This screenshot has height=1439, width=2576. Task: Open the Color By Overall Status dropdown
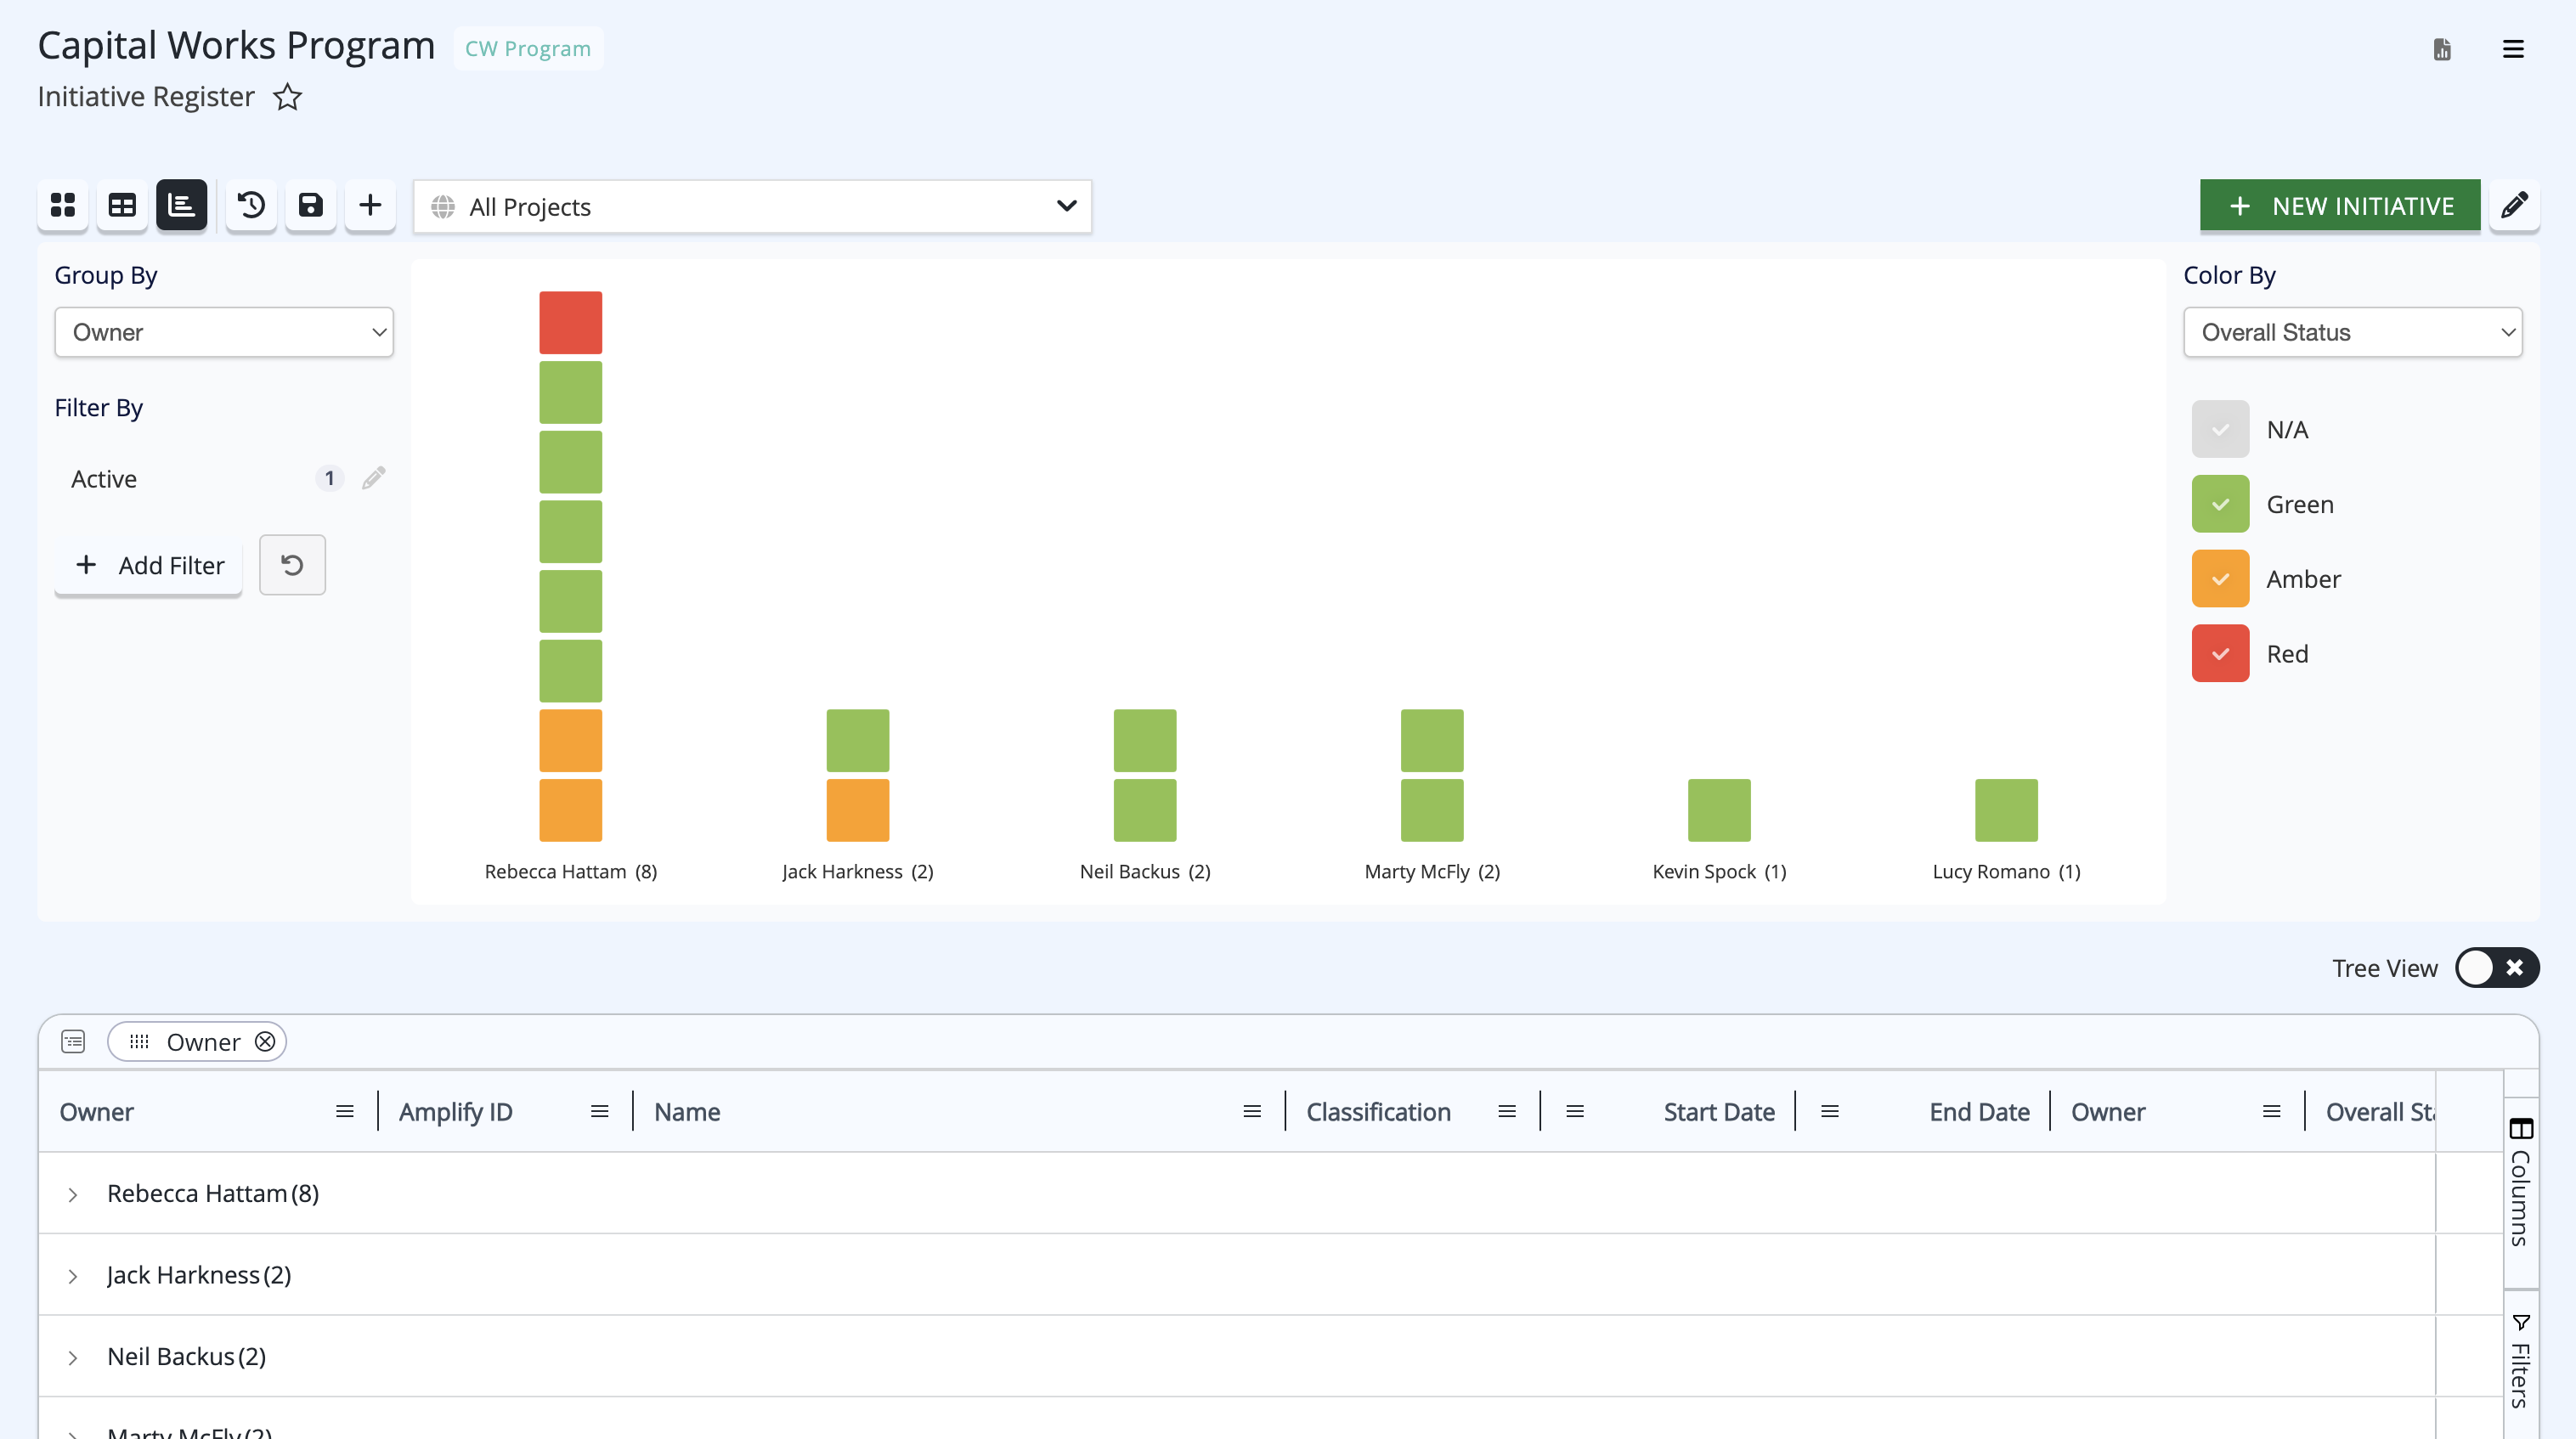2352,332
